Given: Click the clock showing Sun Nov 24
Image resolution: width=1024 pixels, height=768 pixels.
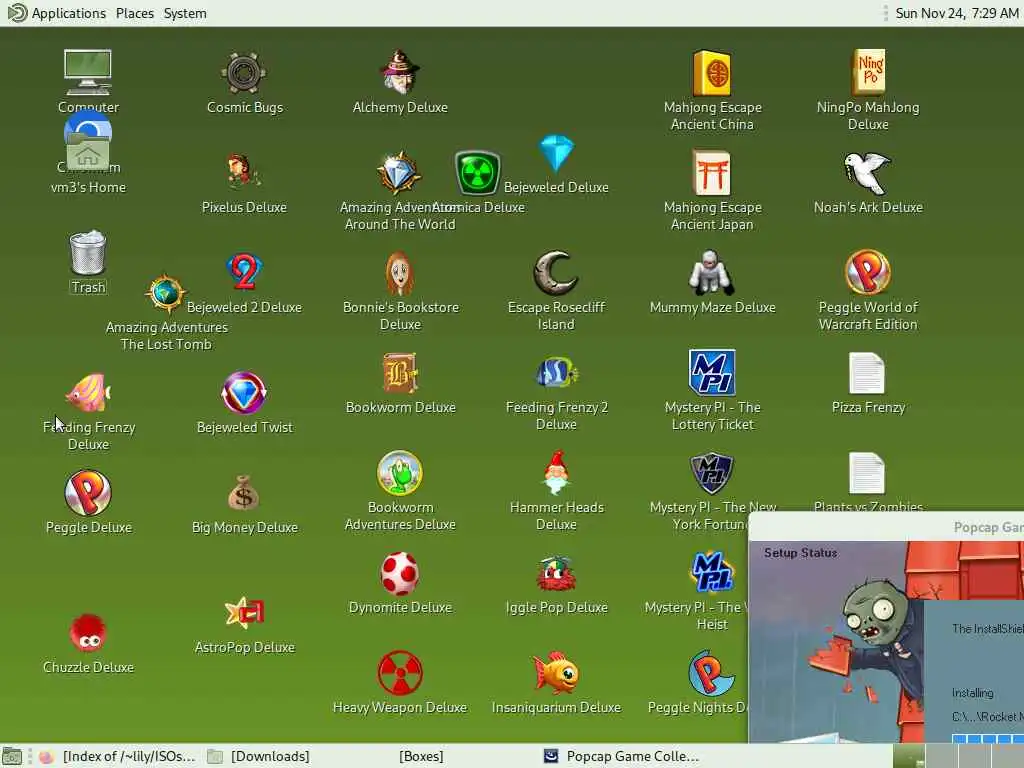Looking at the screenshot, I should [x=957, y=13].
